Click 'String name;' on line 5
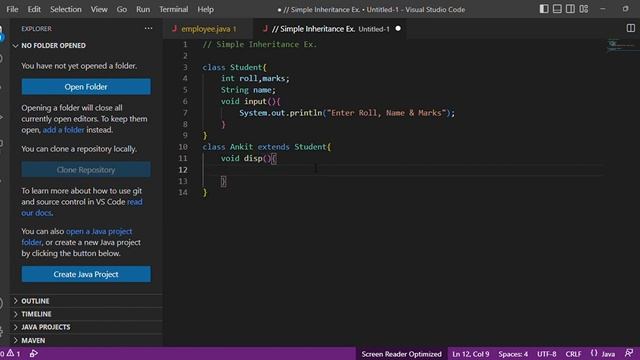The image size is (640, 360). (248, 90)
